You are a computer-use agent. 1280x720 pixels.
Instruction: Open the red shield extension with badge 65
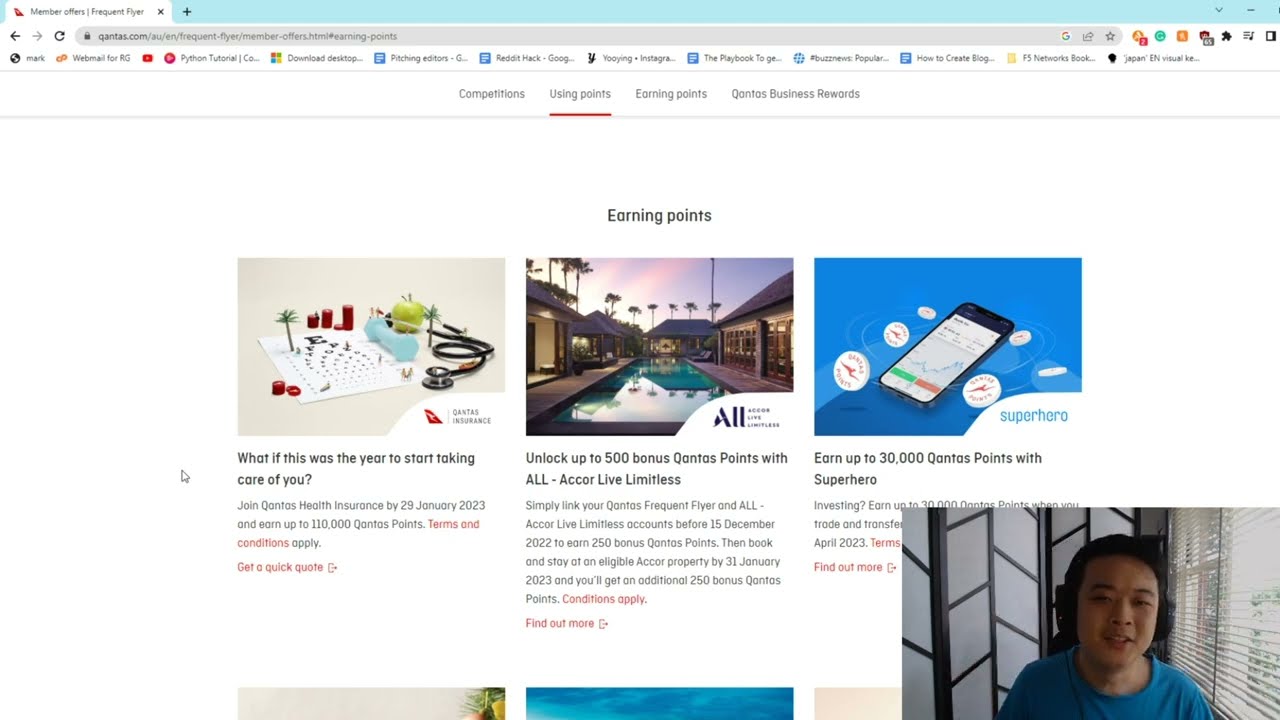1205,37
